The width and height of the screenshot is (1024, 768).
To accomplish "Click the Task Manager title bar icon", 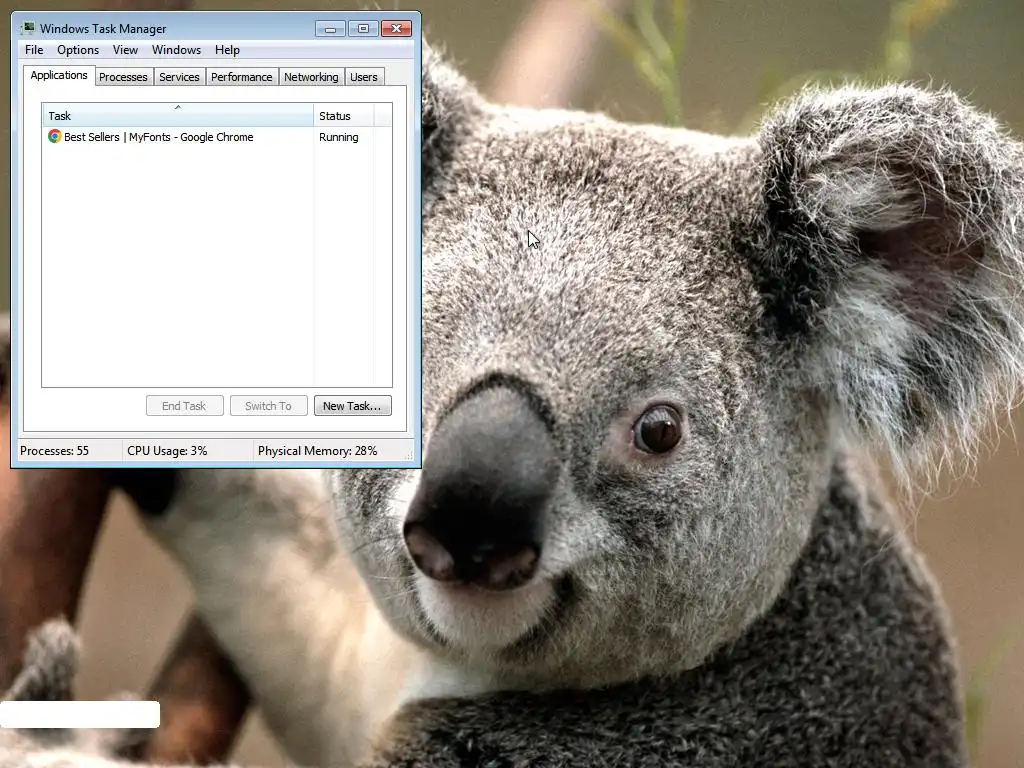I will coord(28,28).
